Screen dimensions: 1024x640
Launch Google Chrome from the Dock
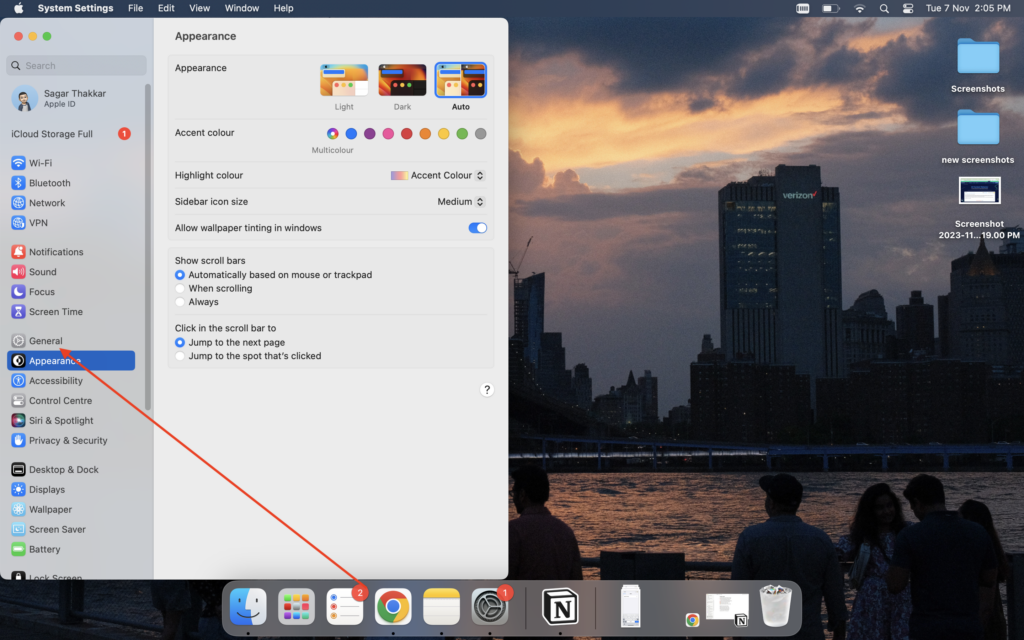(393, 606)
